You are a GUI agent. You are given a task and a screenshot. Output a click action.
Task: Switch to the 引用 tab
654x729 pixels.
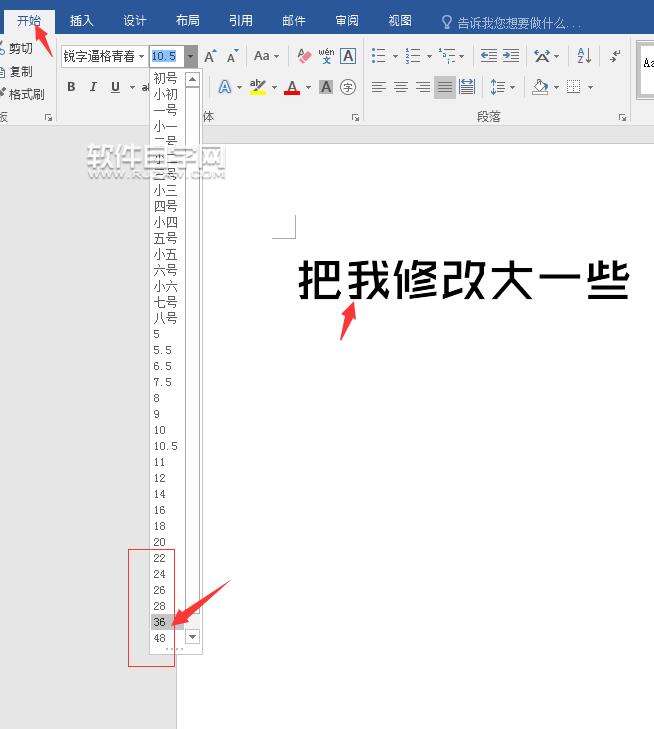coord(241,21)
